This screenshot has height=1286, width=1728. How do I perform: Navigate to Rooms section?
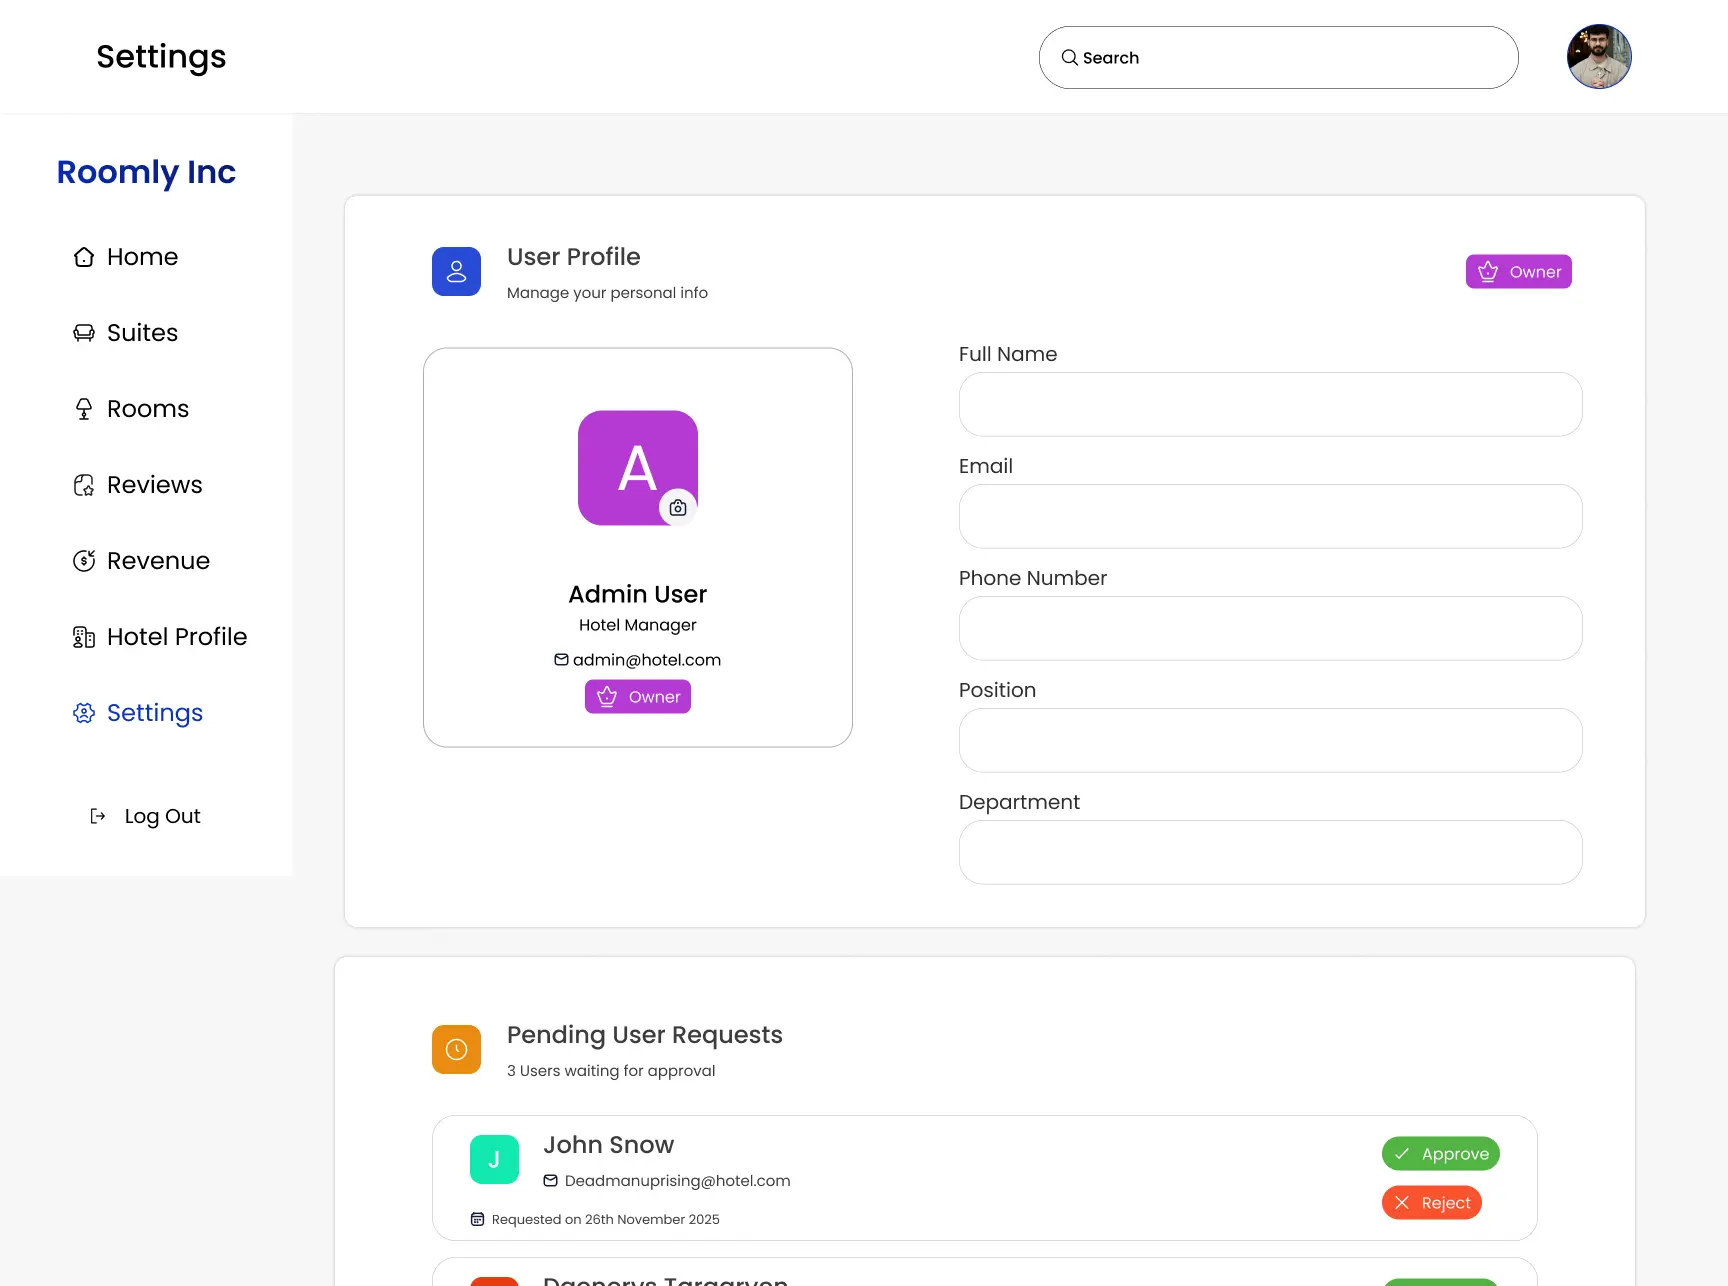pyautogui.click(x=131, y=409)
